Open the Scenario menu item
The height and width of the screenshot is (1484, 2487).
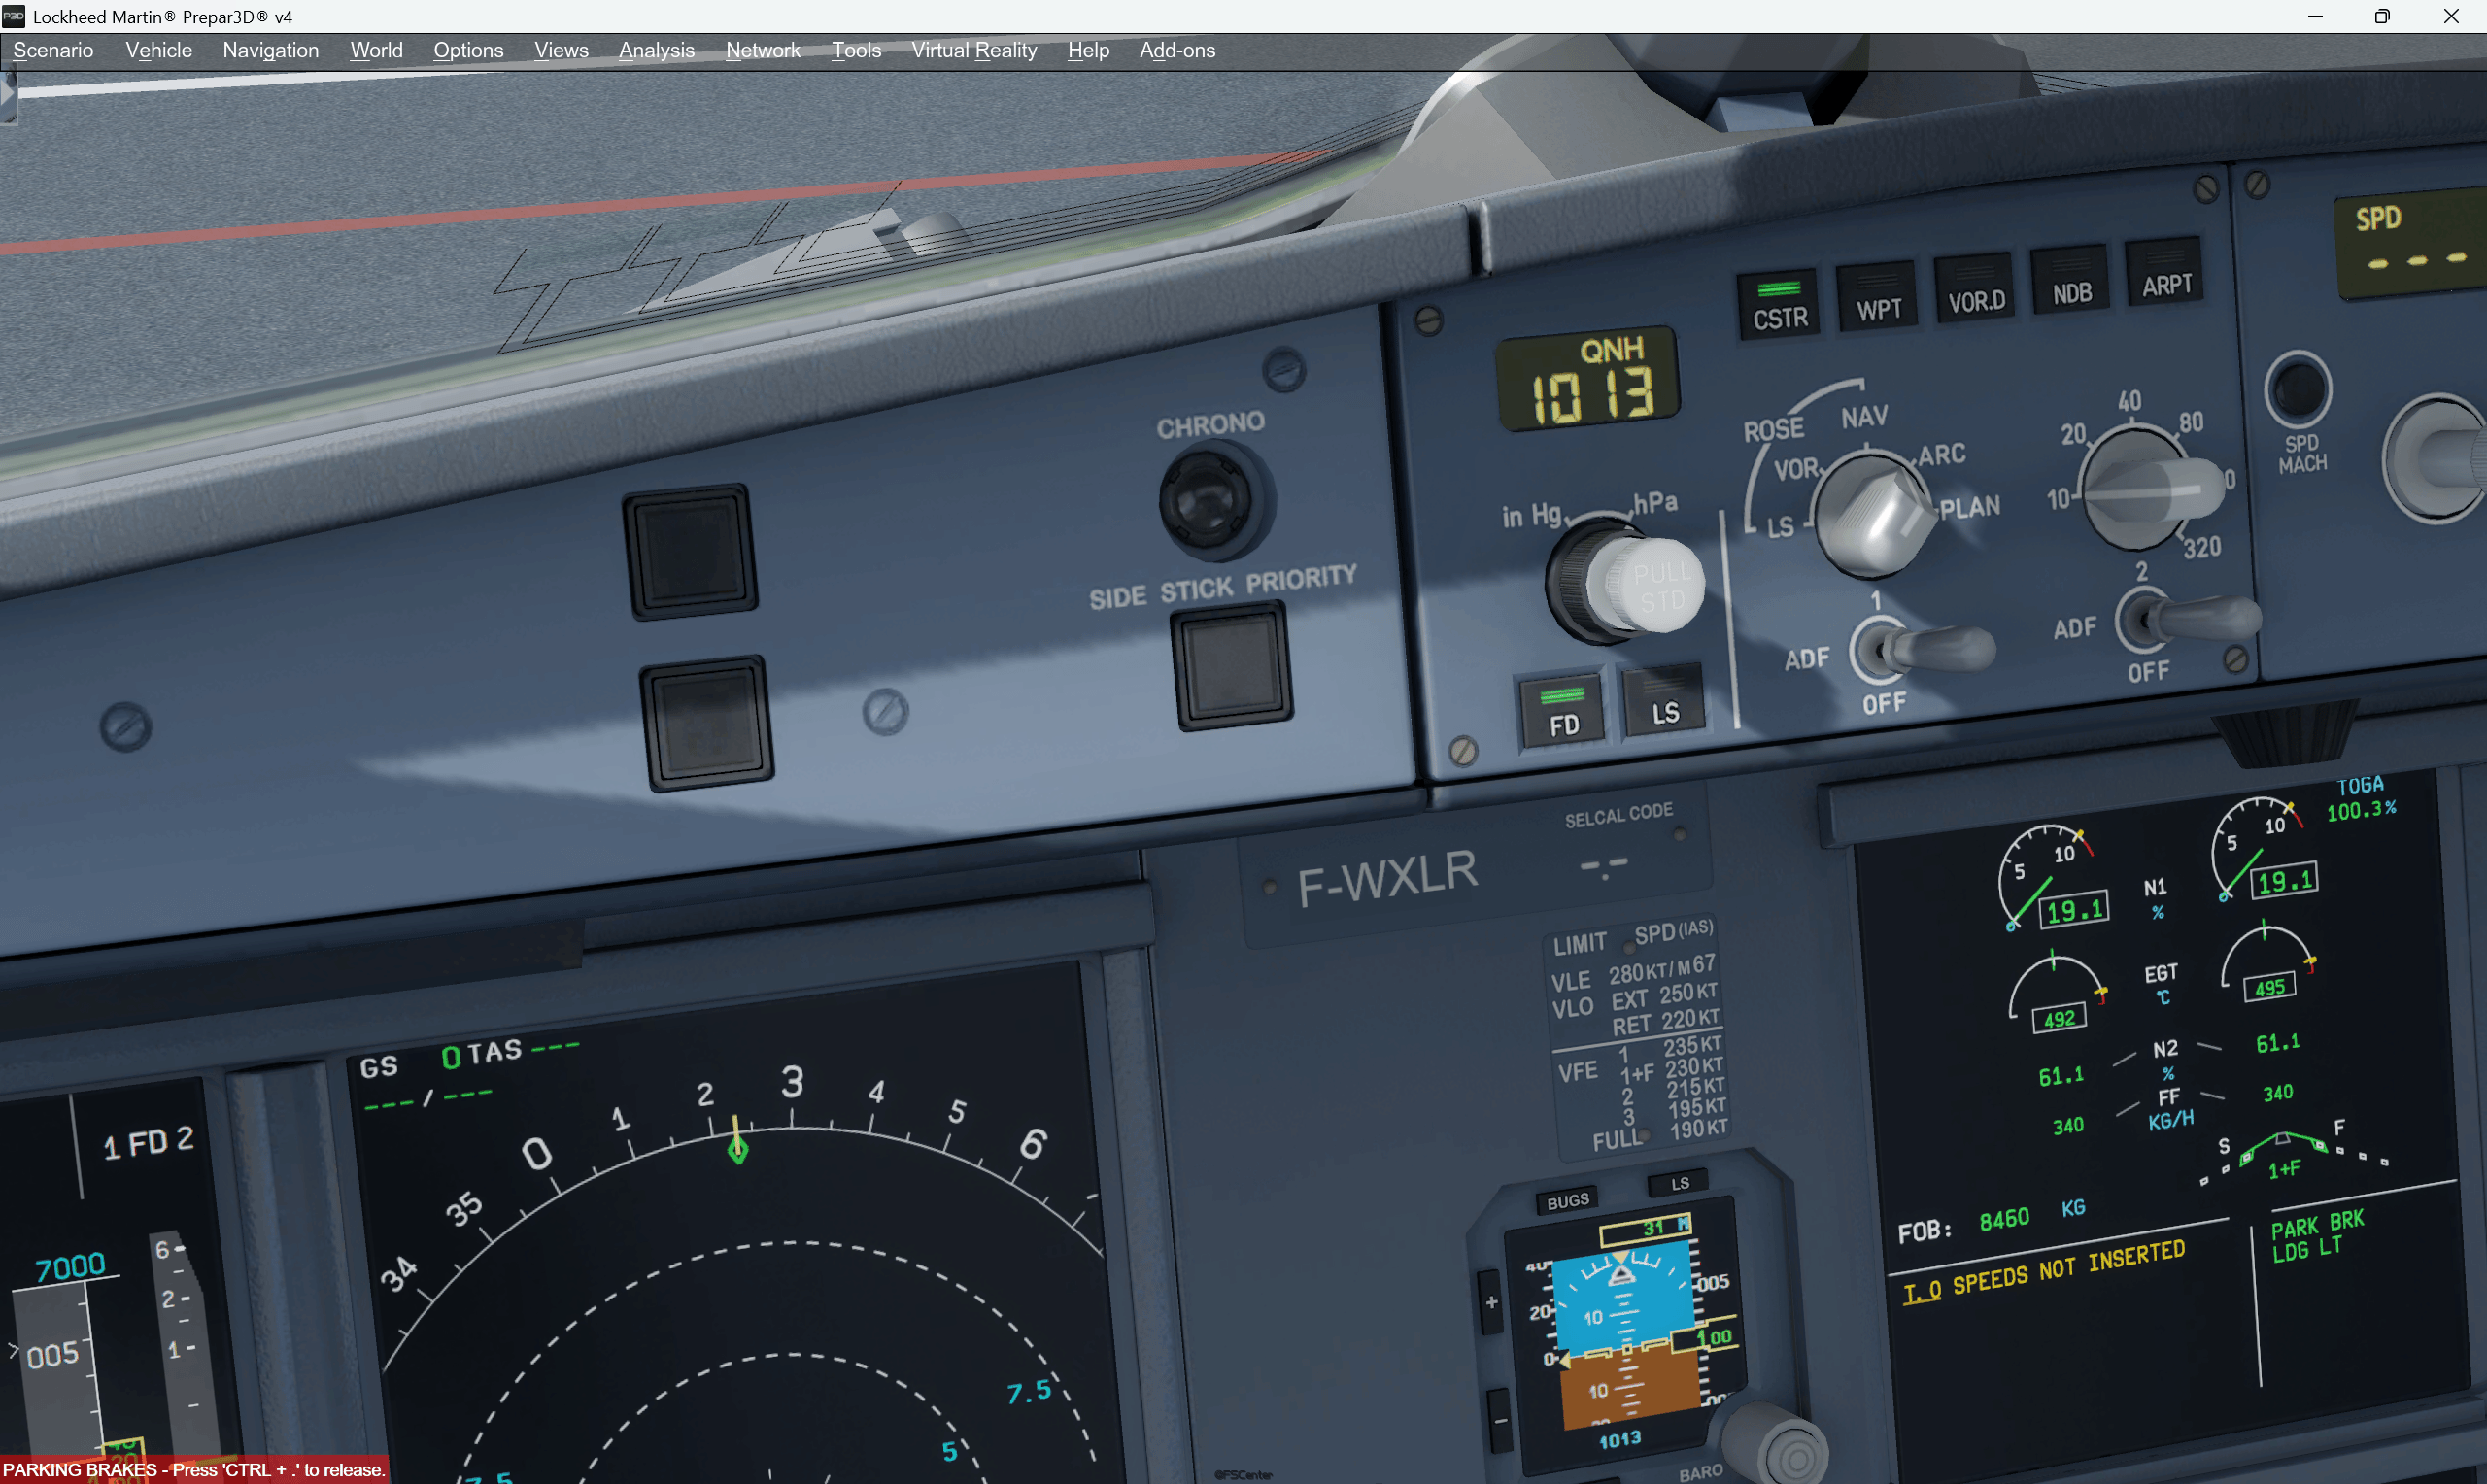(53, 48)
